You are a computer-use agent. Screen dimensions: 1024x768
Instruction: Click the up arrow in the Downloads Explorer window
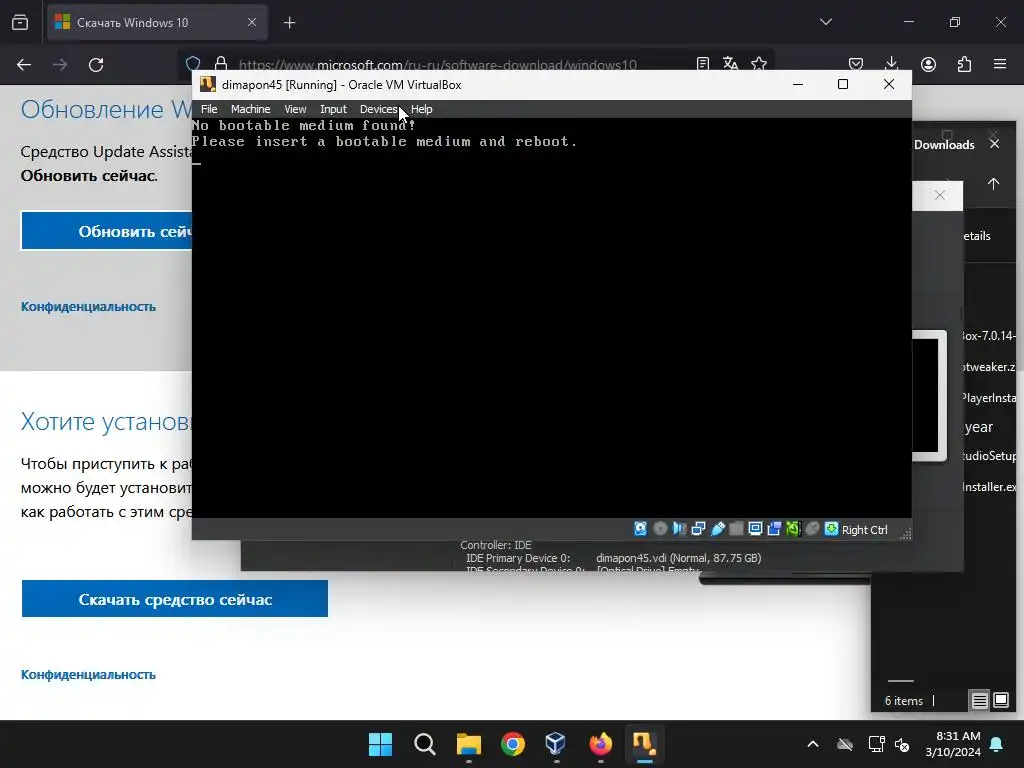(x=993, y=184)
